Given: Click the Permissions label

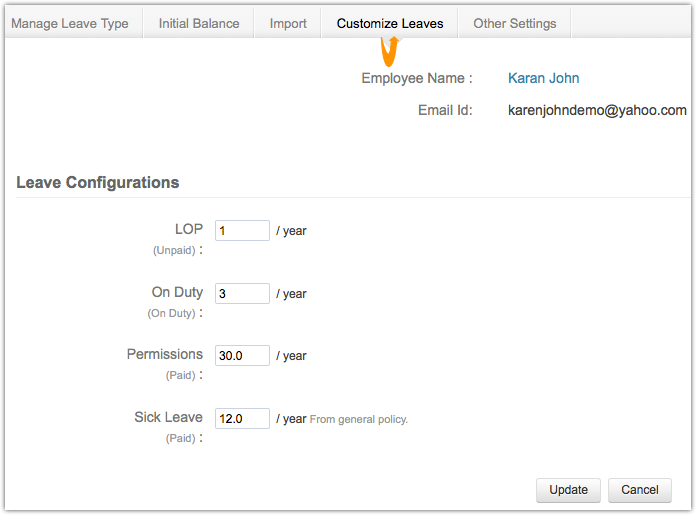Looking at the screenshot, I should click(164, 354).
